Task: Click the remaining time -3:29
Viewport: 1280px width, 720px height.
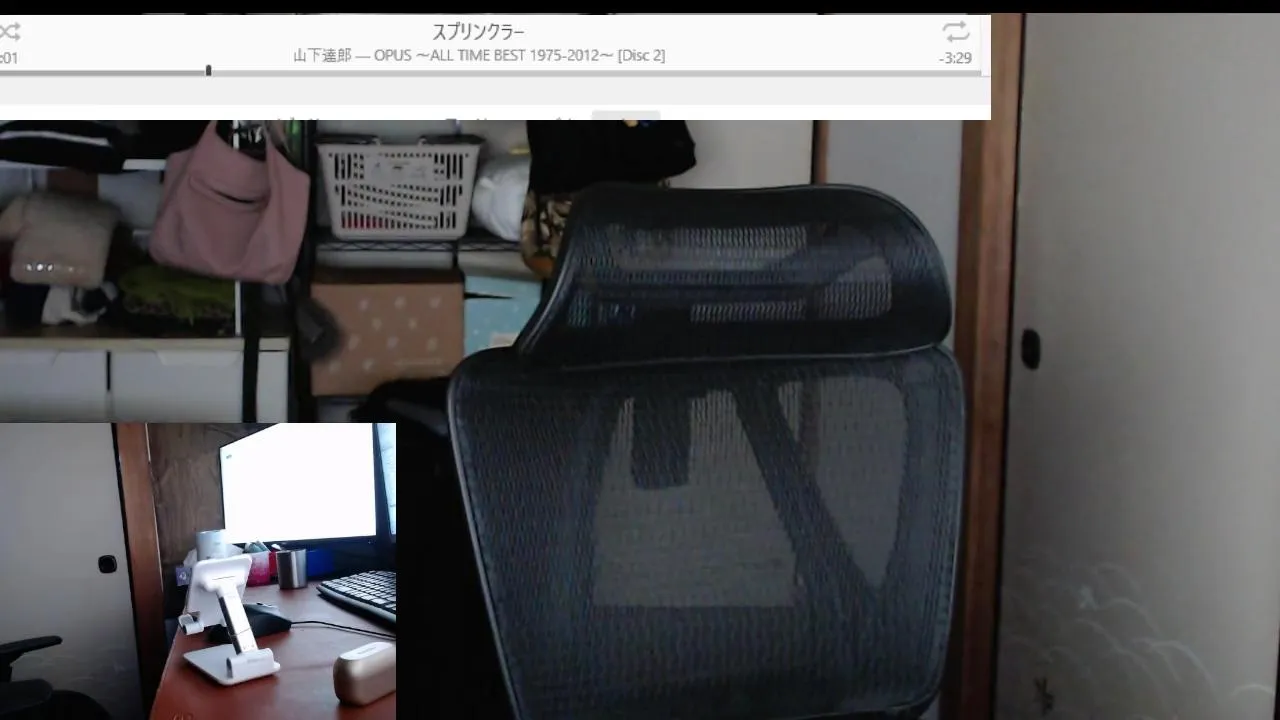Action: (x=955, y=58)
